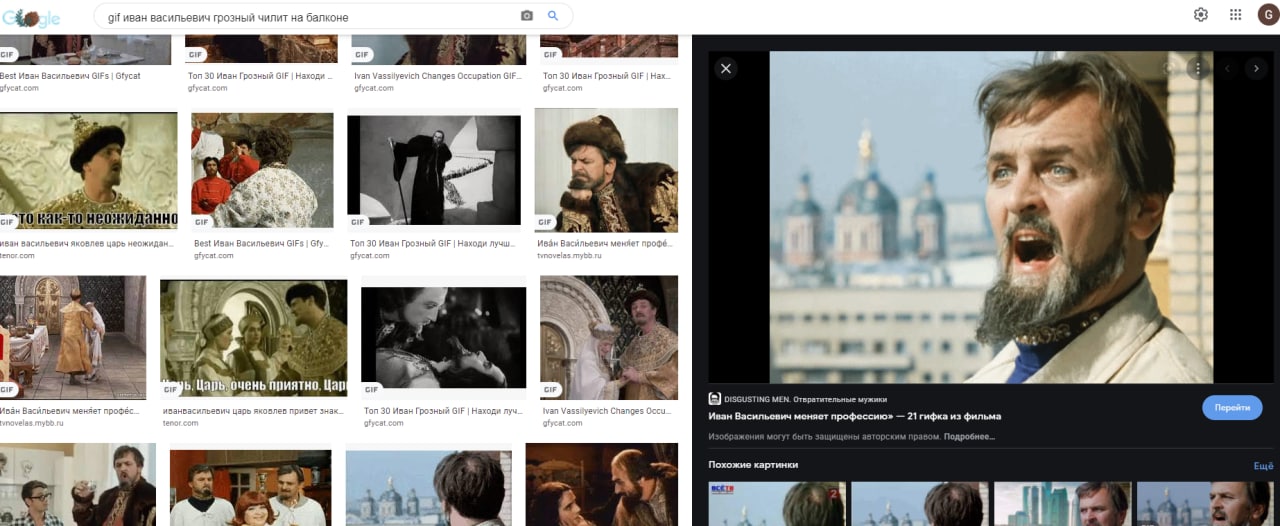Open 'Ivan Vassilyevich Changes Occupation GIF...' top-row title
The height and width of the screenshot is (526, 1280).
(x=437, y=76)
